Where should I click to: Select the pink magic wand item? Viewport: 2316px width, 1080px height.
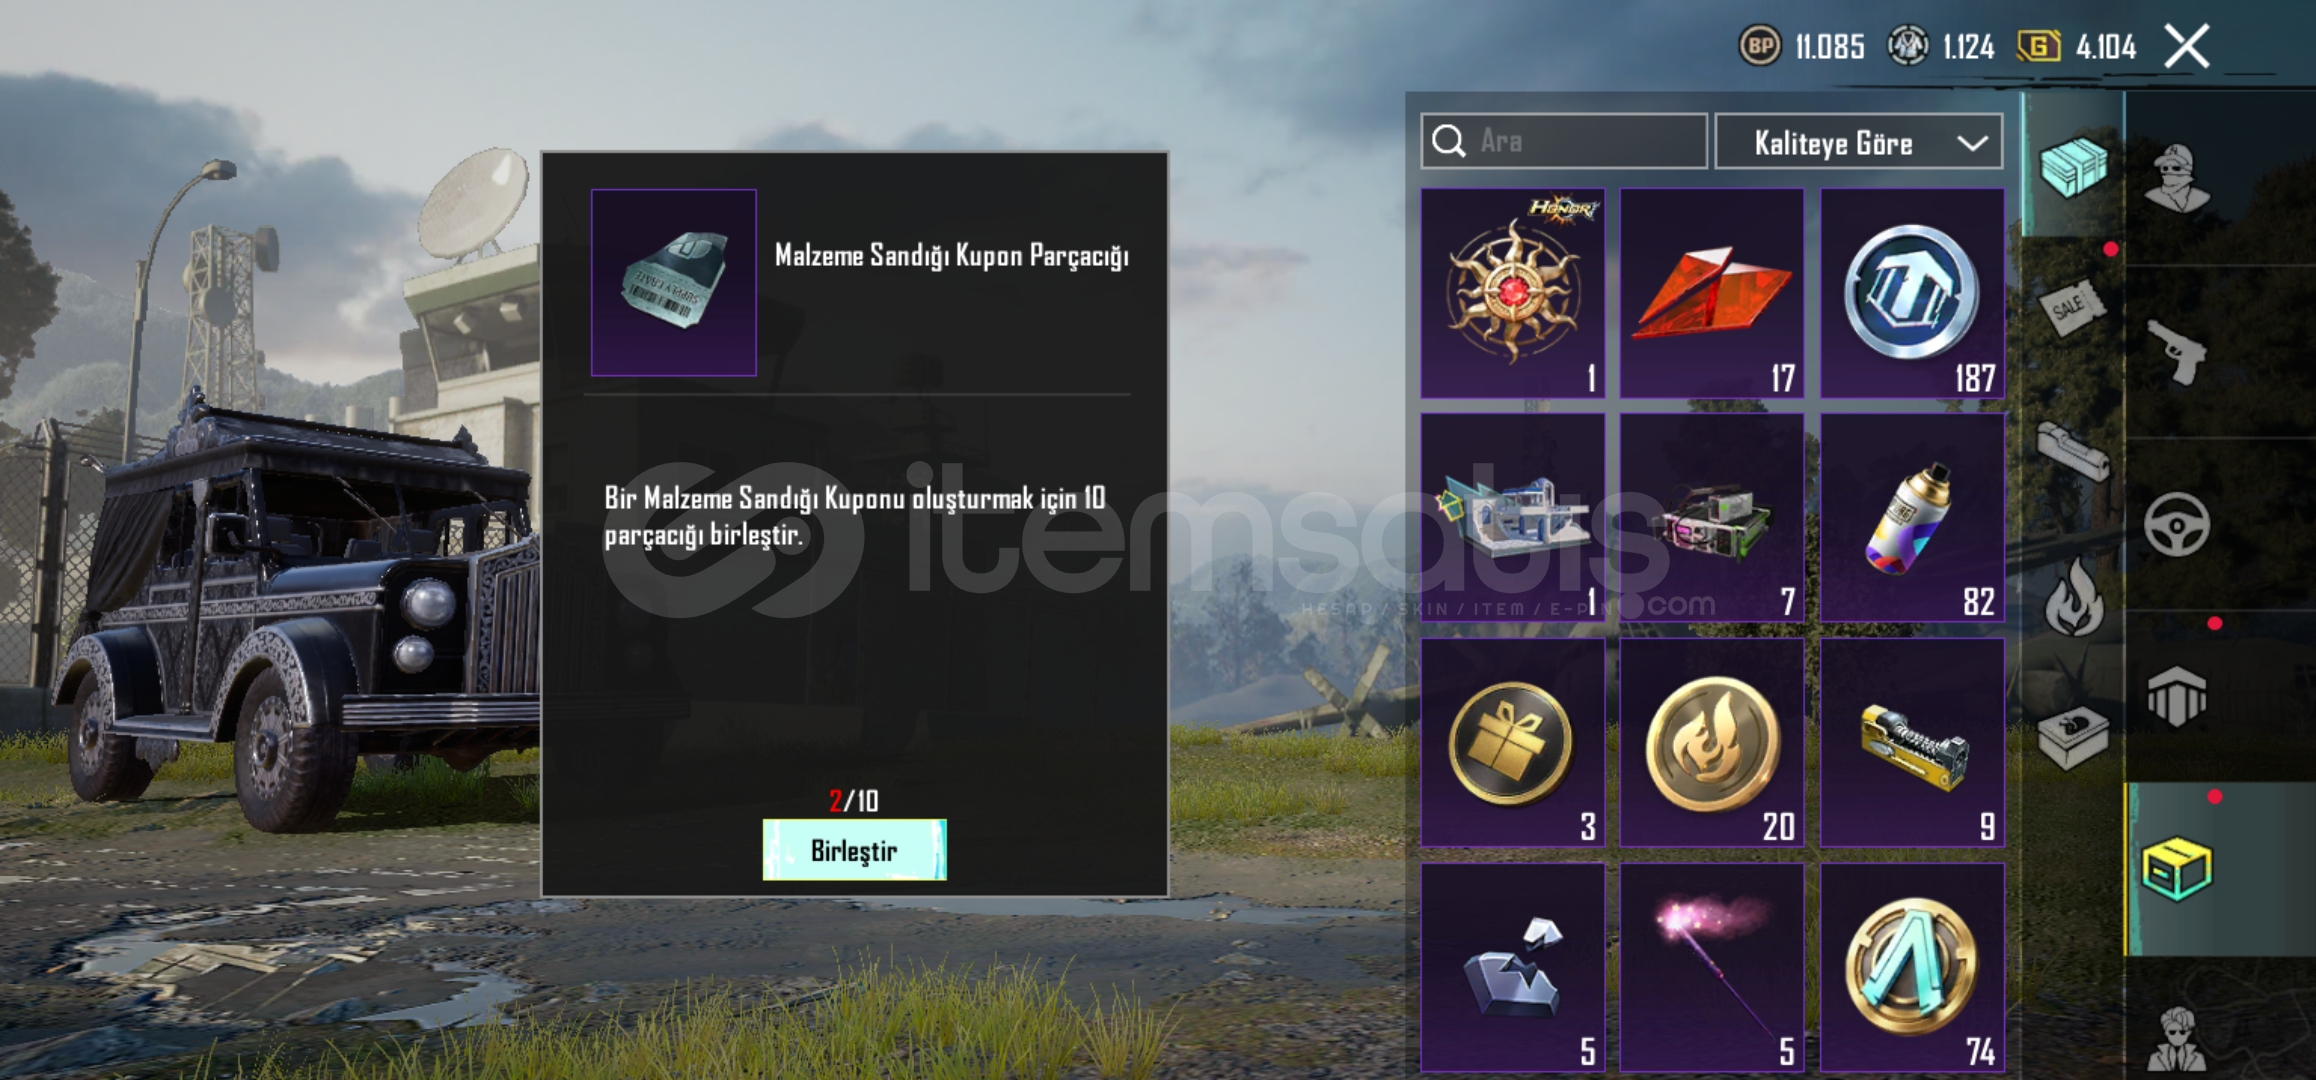[x=1712, y=968]
